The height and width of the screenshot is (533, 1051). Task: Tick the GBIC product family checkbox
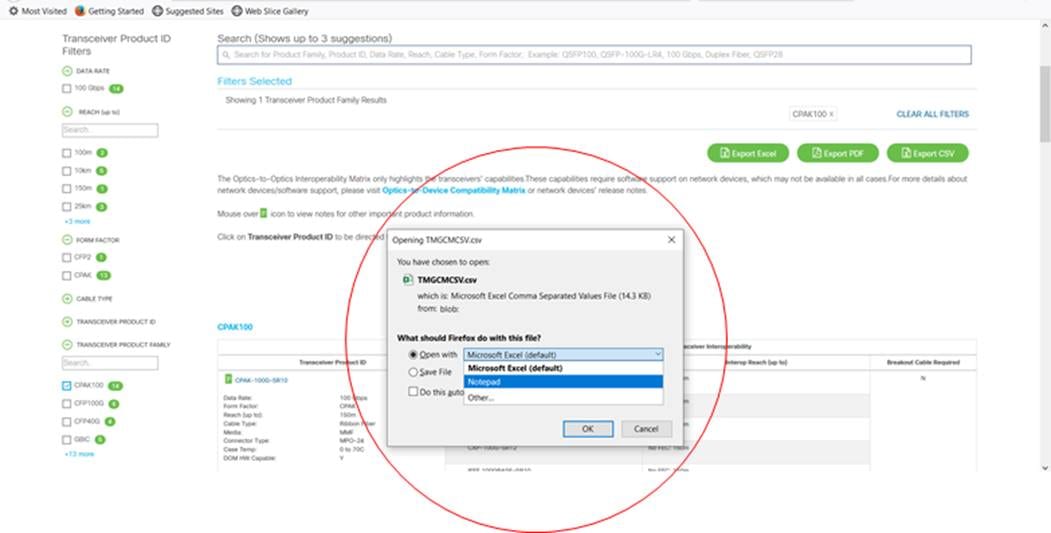[x=66, y=440]
